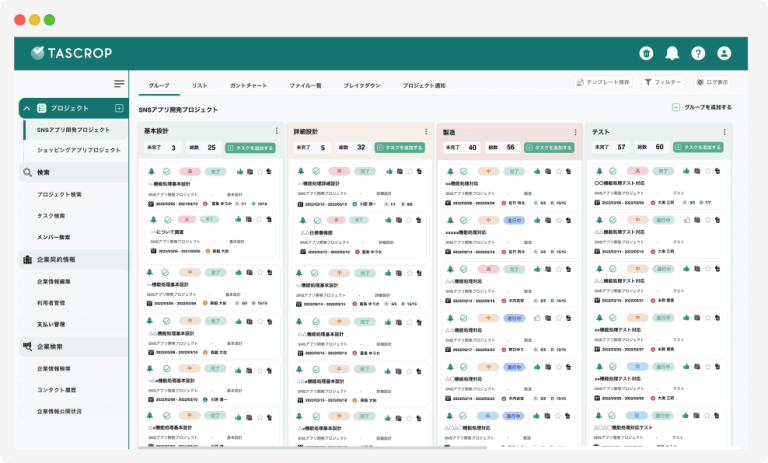Star the first 詳細設計 task card
This screenshot has height=463, width=768.
point(408,171)
